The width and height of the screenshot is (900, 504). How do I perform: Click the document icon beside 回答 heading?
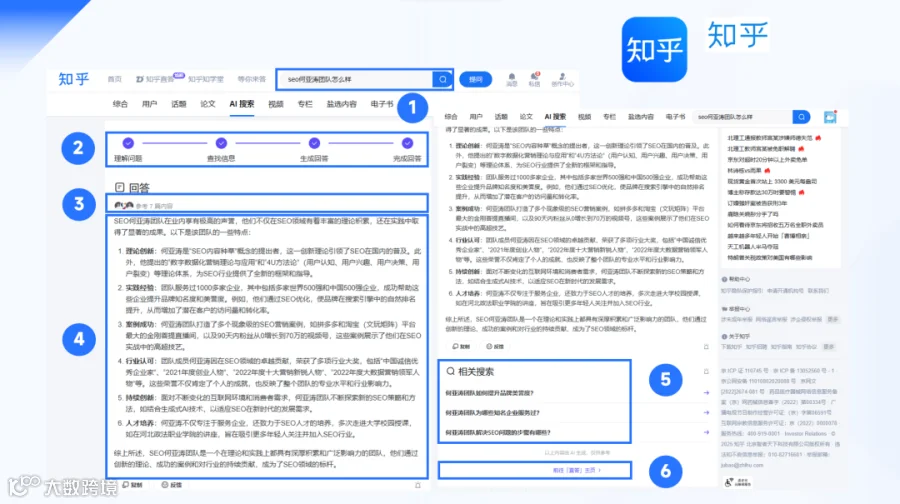click(x=119, y=187)
